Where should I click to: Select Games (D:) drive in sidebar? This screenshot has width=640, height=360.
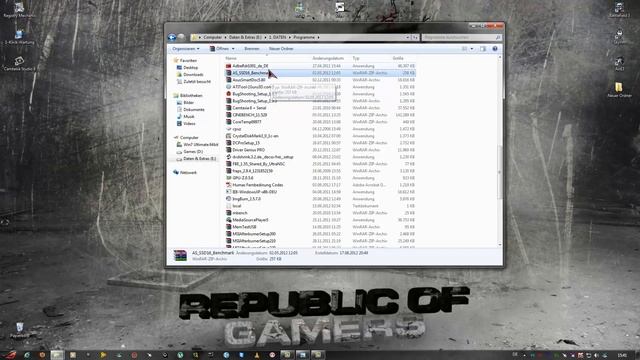click(193, 151)
